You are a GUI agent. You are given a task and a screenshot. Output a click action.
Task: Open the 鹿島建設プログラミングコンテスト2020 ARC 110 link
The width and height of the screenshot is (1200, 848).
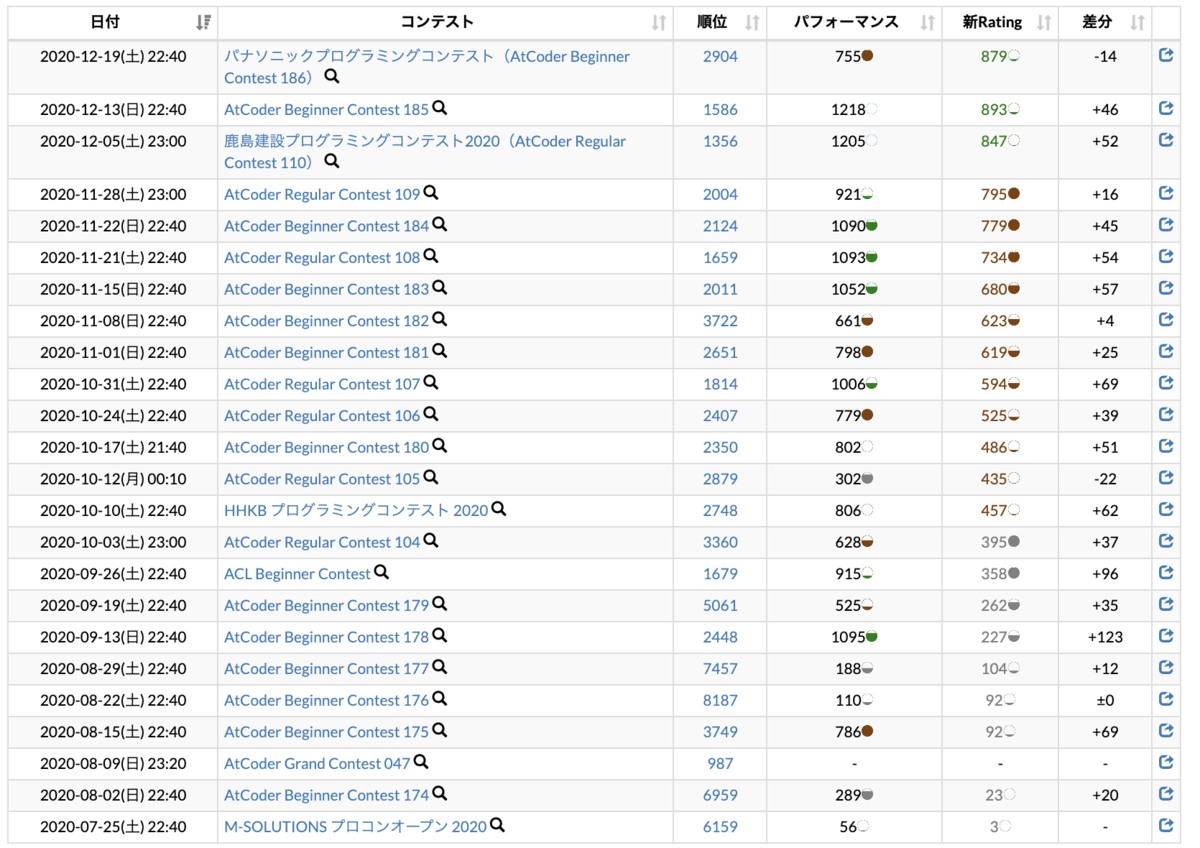(425, 152)
